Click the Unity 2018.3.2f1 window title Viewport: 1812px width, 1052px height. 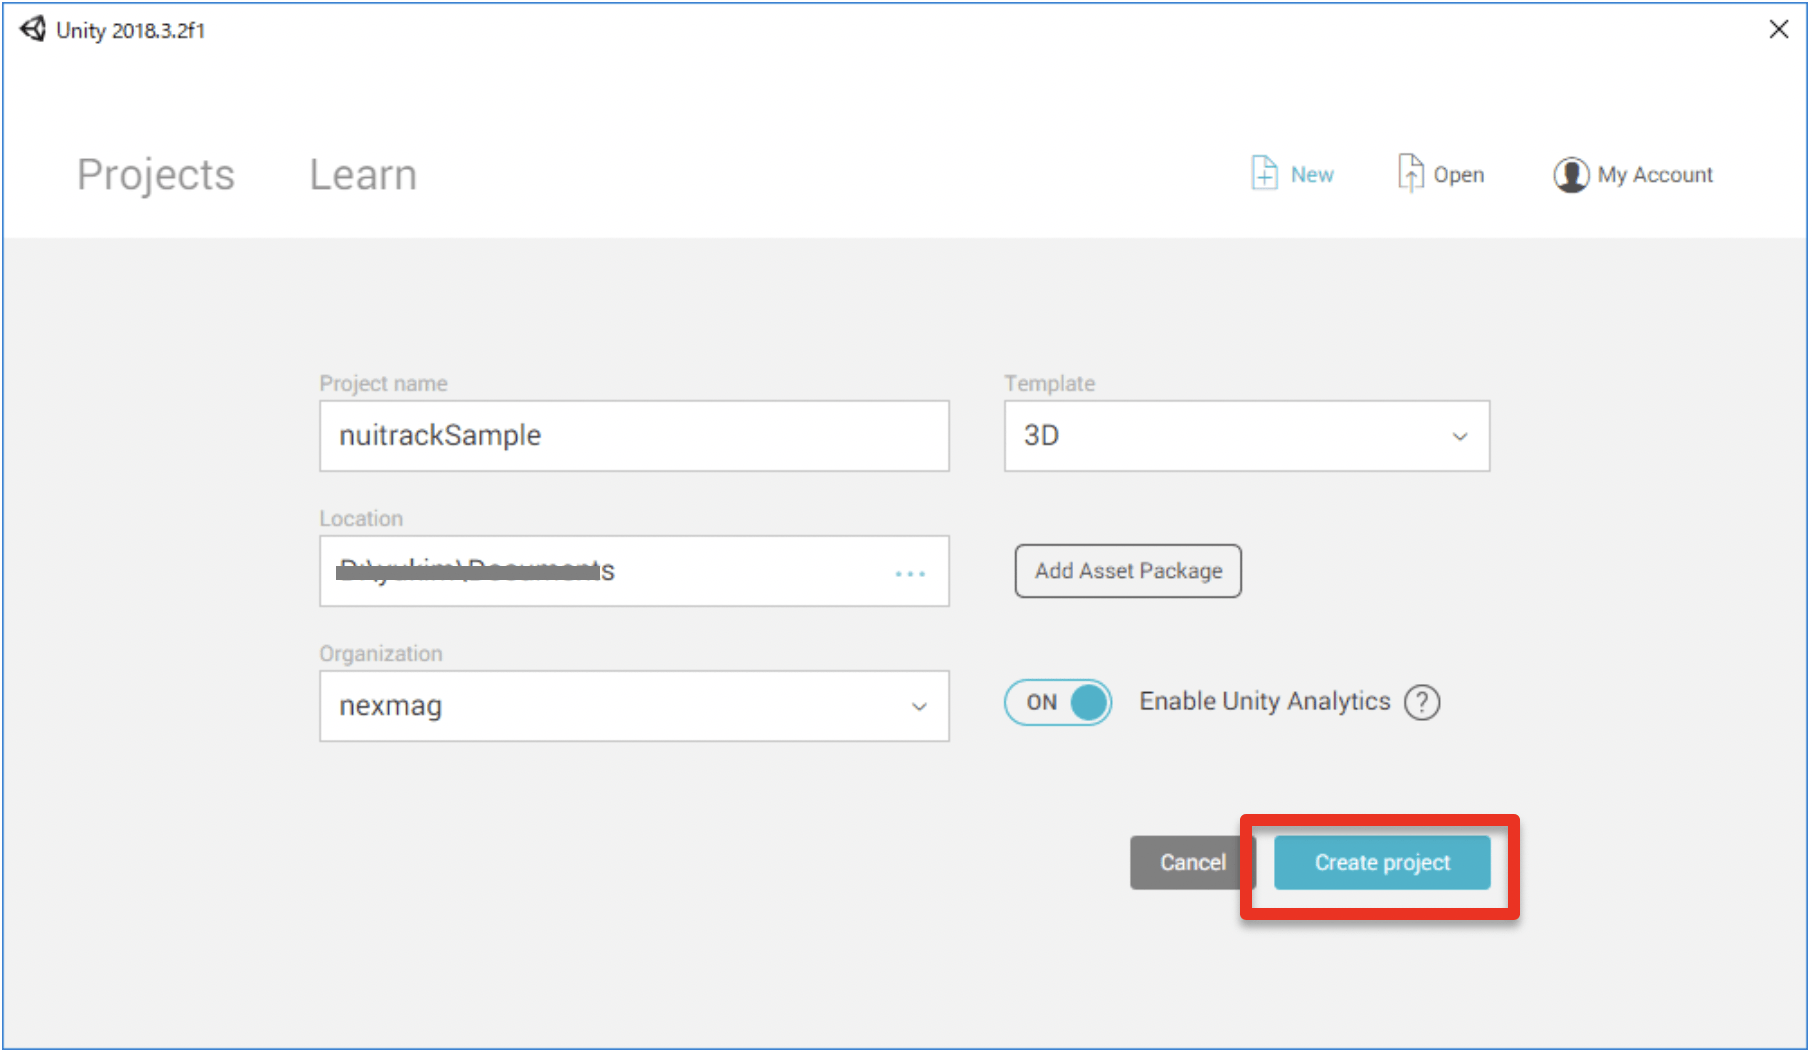tap(130, 30)
